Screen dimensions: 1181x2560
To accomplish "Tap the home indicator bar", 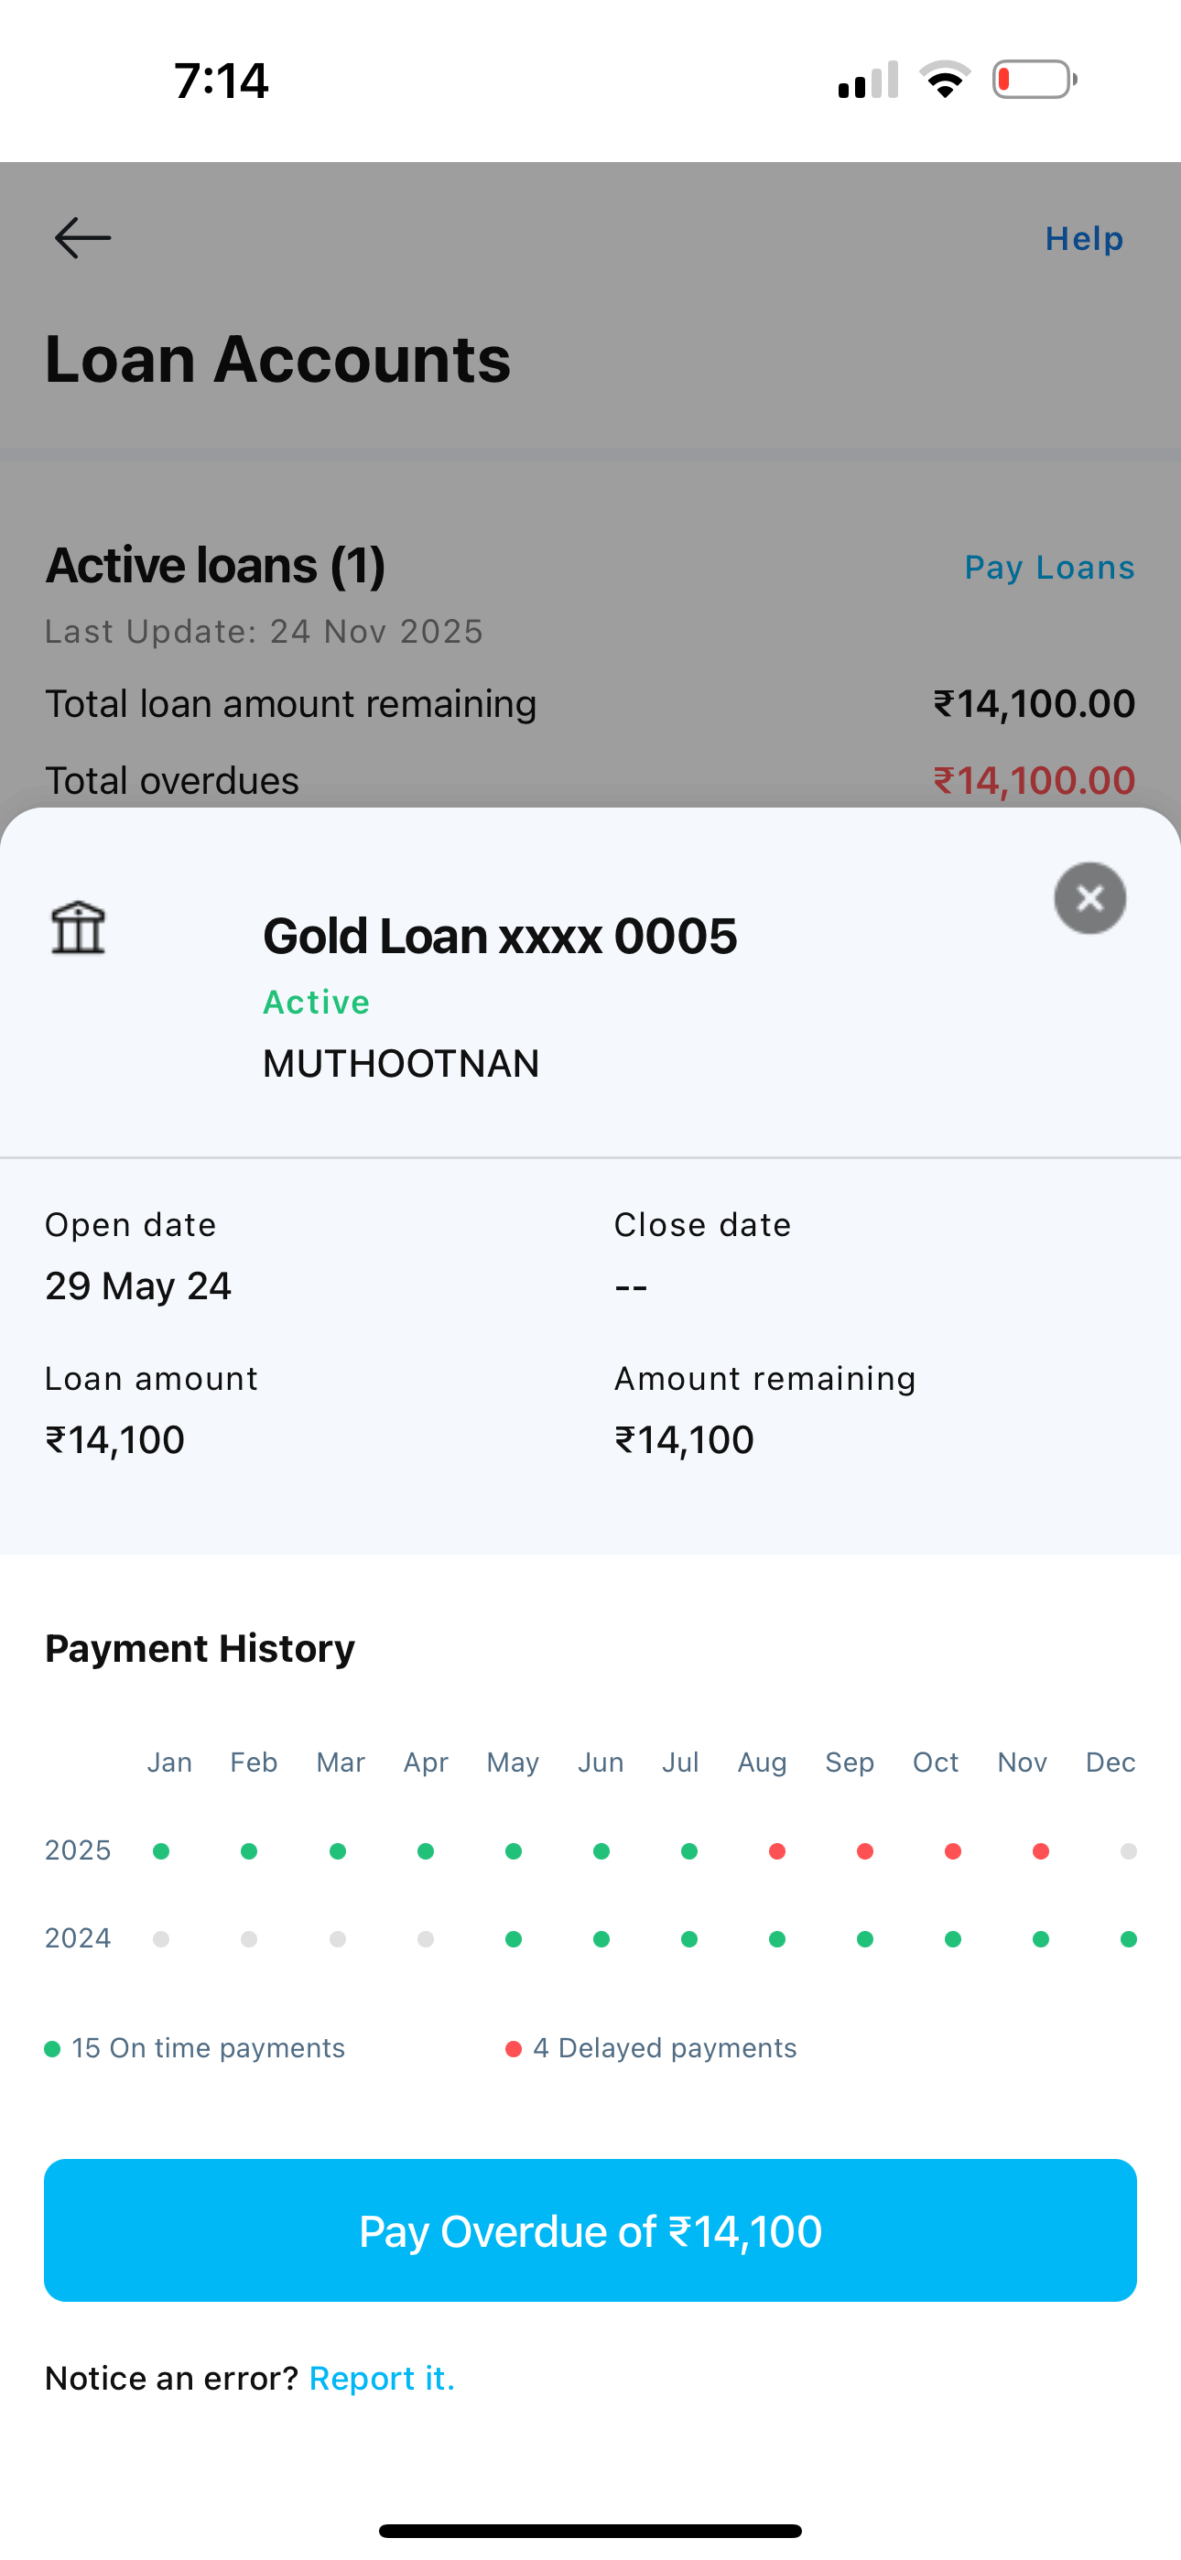I will click(590, 2530).
